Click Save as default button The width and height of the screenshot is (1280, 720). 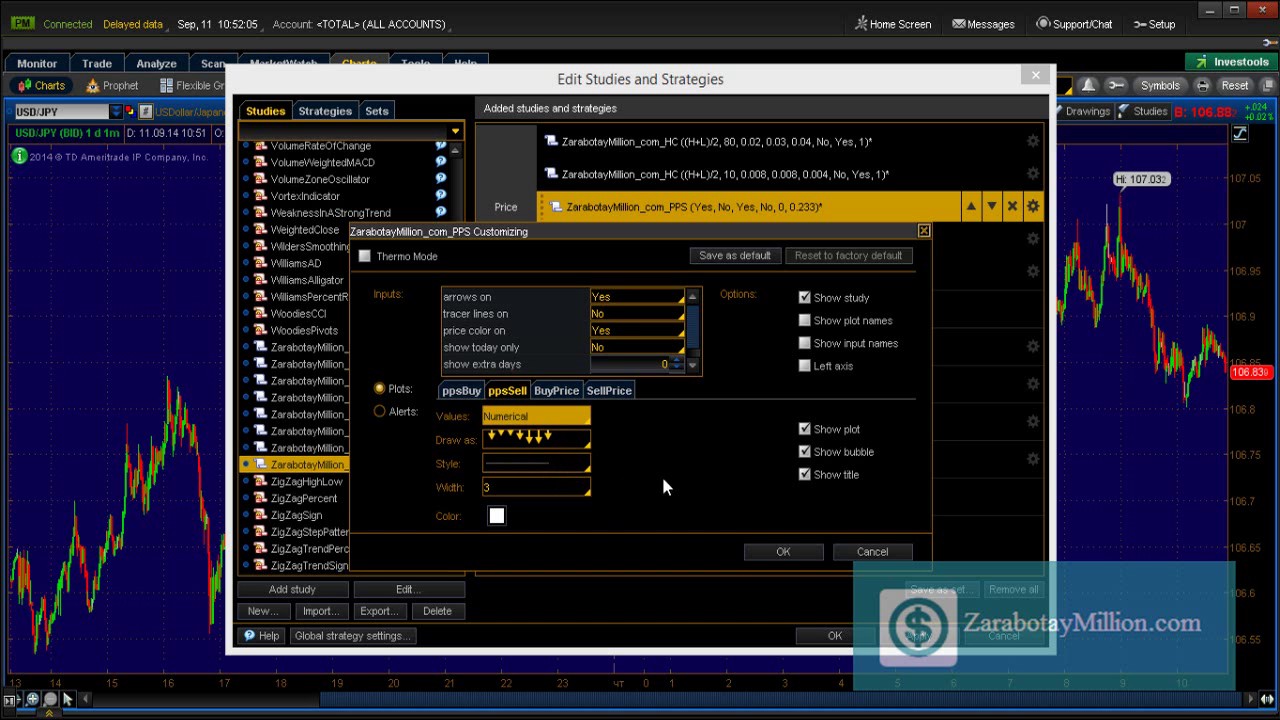[x=735, y=256]
